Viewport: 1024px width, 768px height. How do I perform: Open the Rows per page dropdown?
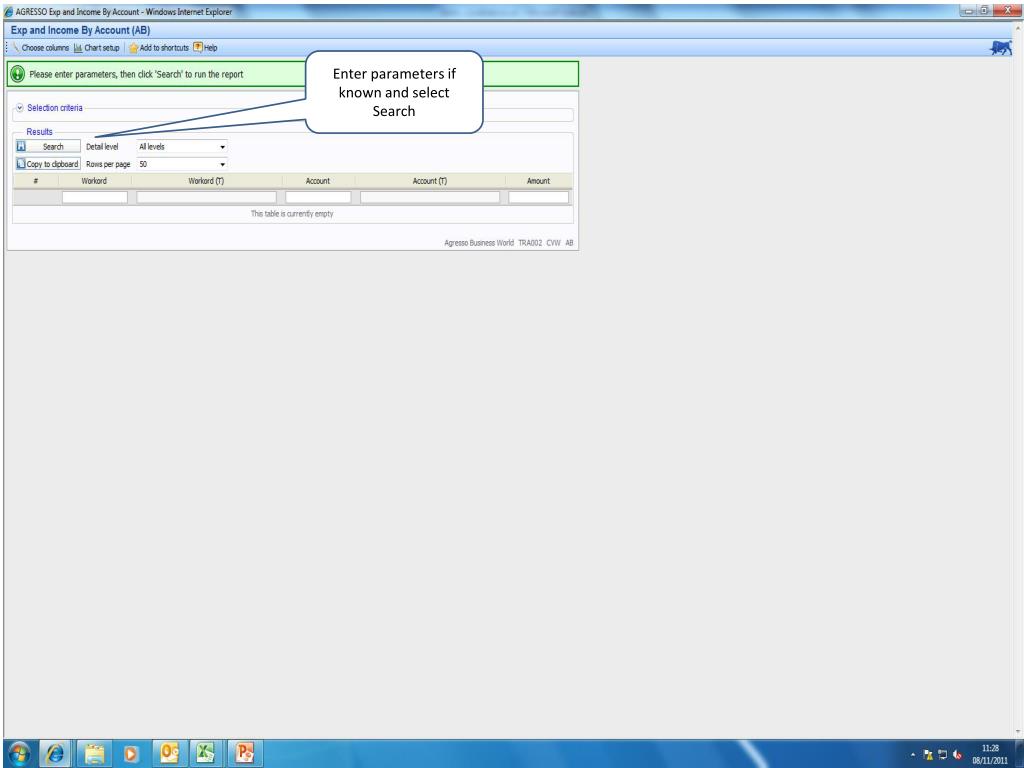pos(182,164)
